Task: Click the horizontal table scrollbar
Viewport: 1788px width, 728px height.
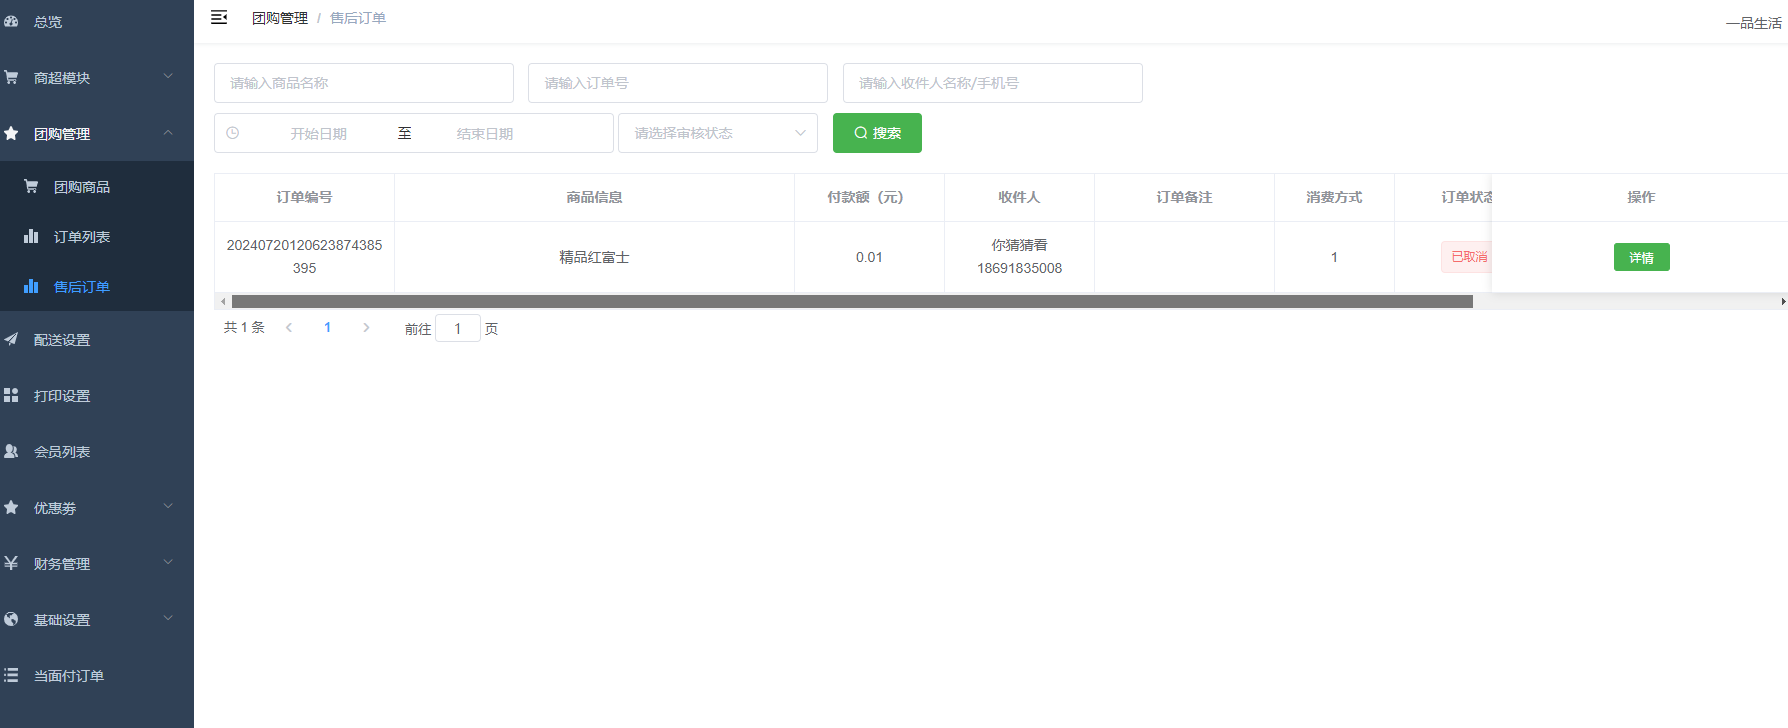Action: pyautogui.click(x=851, y=301)
